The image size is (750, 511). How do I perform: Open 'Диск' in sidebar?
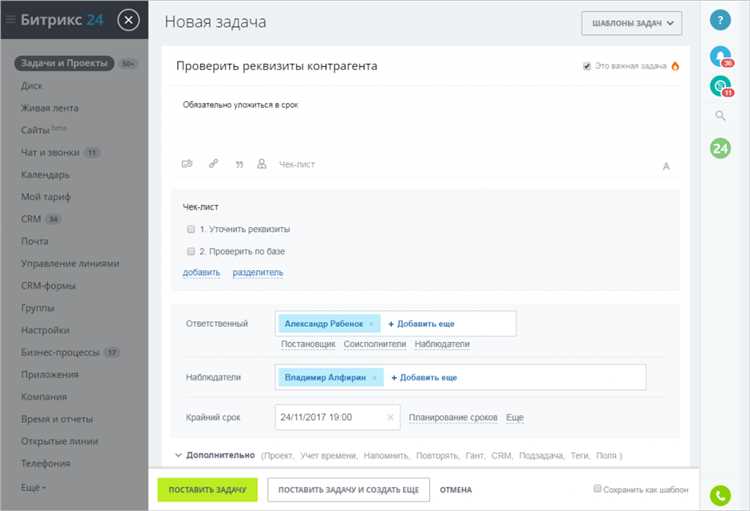tap(32, 86)
